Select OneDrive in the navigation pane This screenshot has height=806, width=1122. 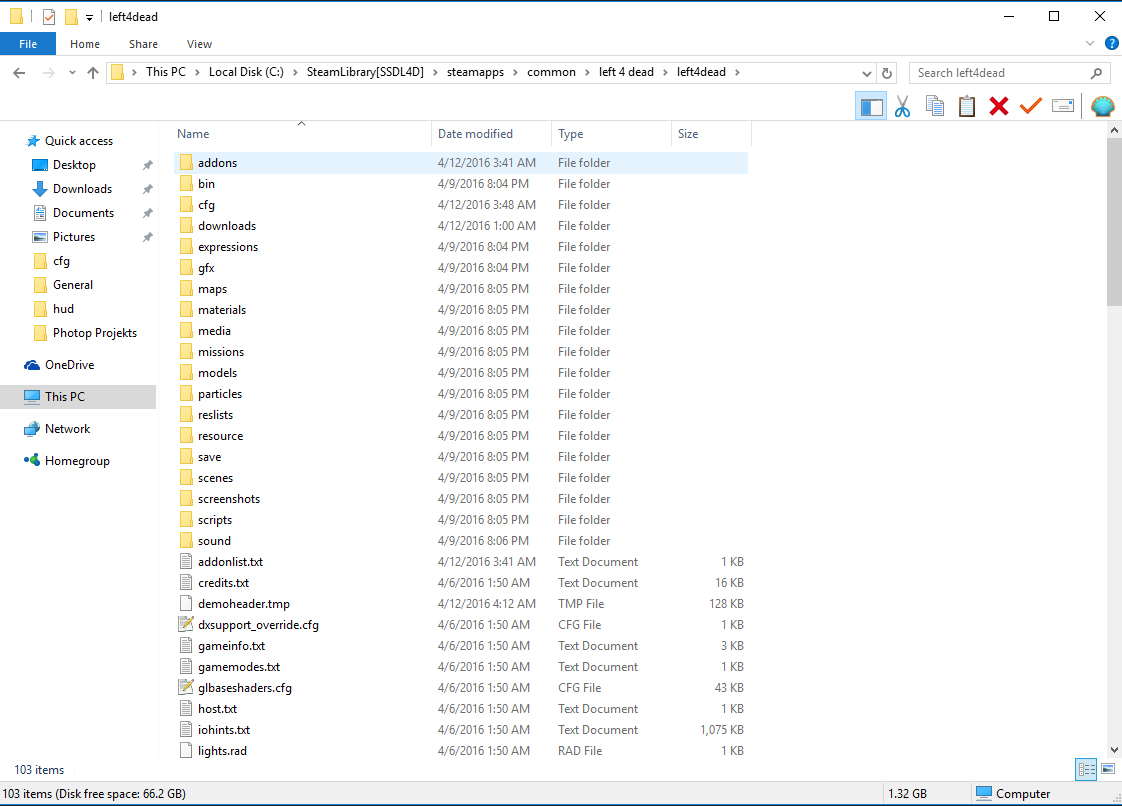pyautogui.click(x=69, y=365)
